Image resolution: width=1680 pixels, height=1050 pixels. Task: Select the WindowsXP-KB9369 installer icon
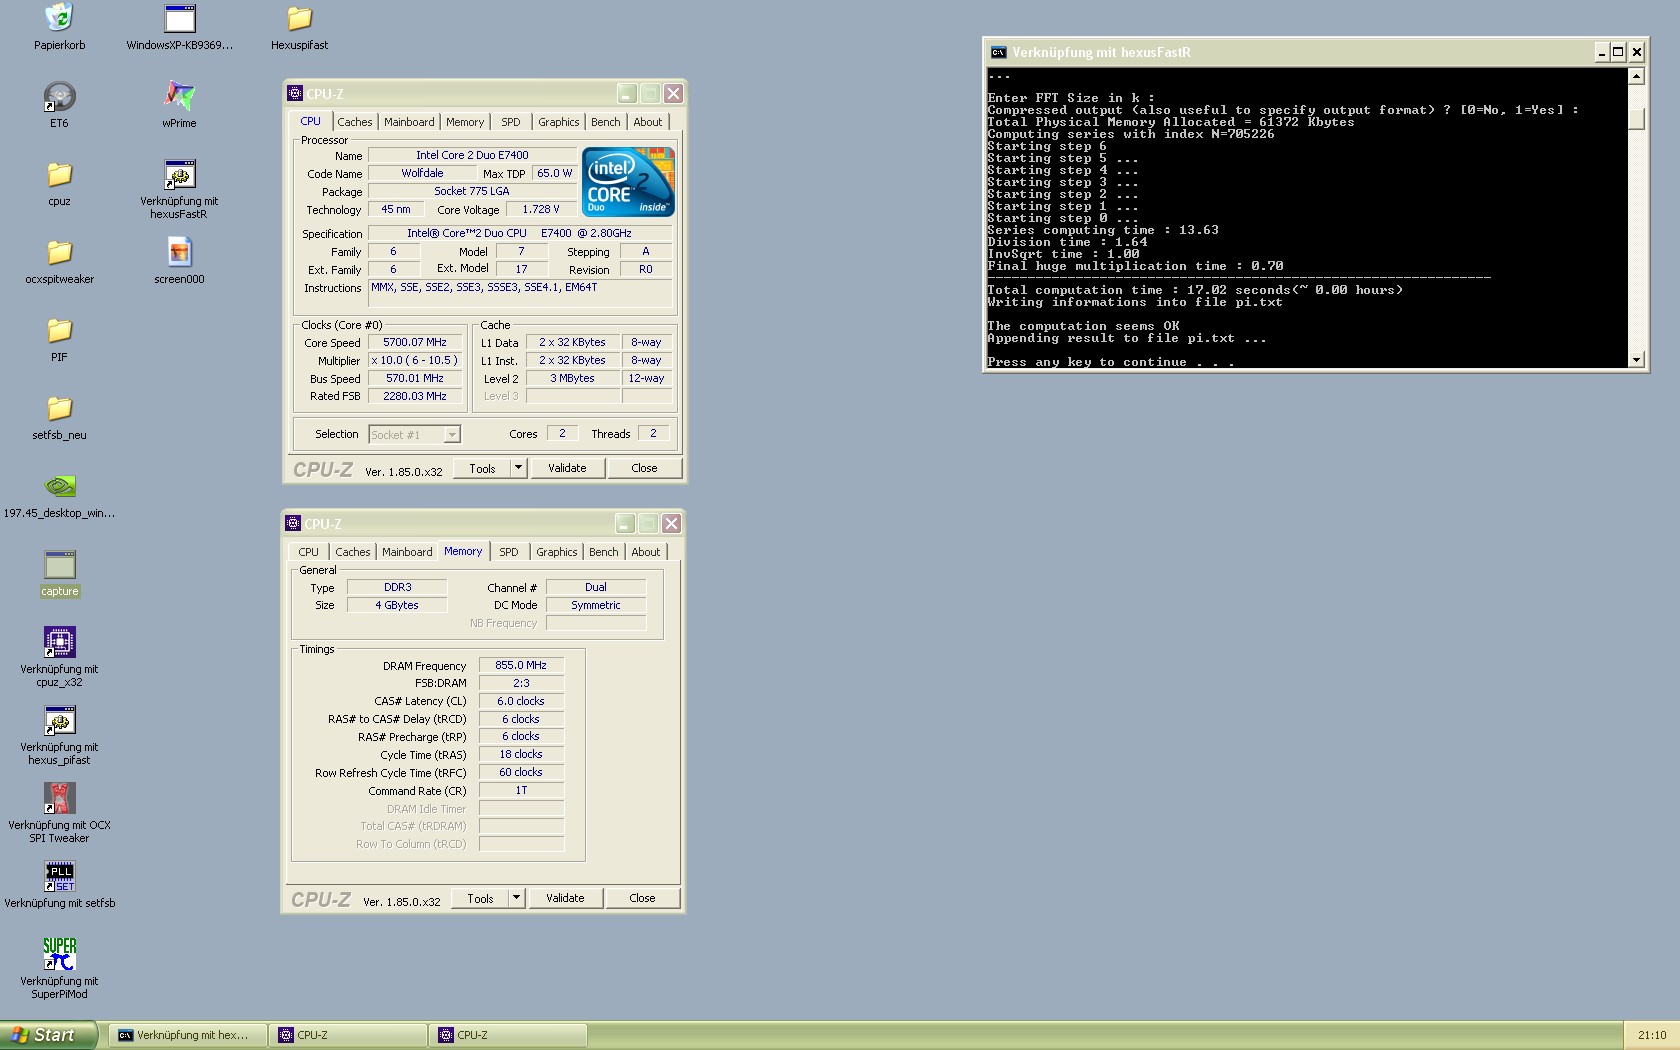(179, 19)
